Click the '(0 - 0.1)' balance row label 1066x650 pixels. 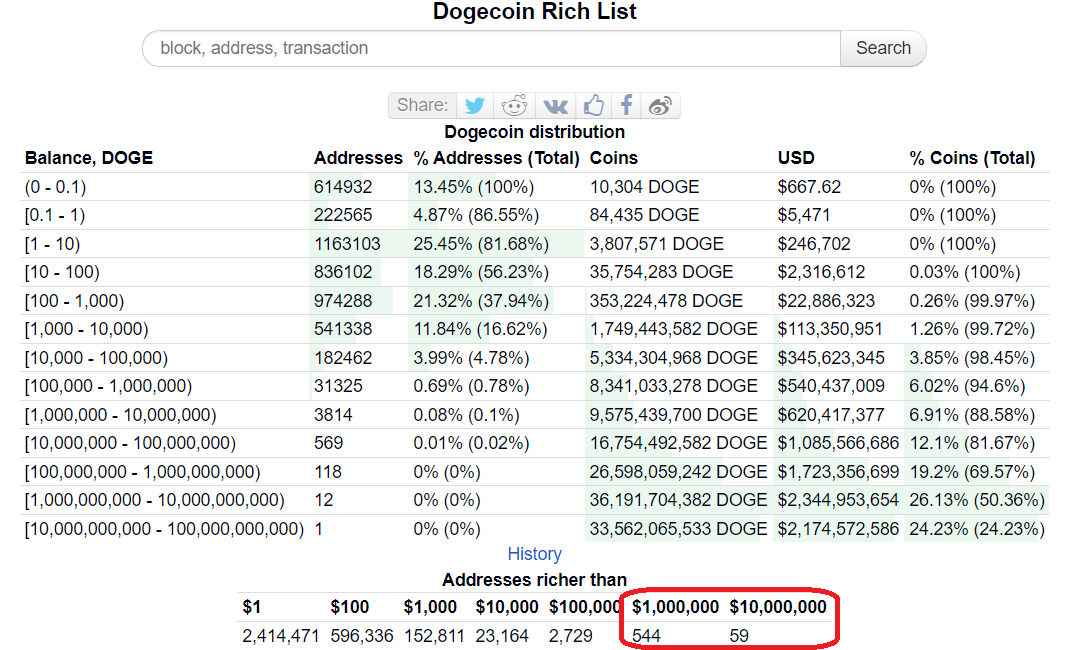56,186
